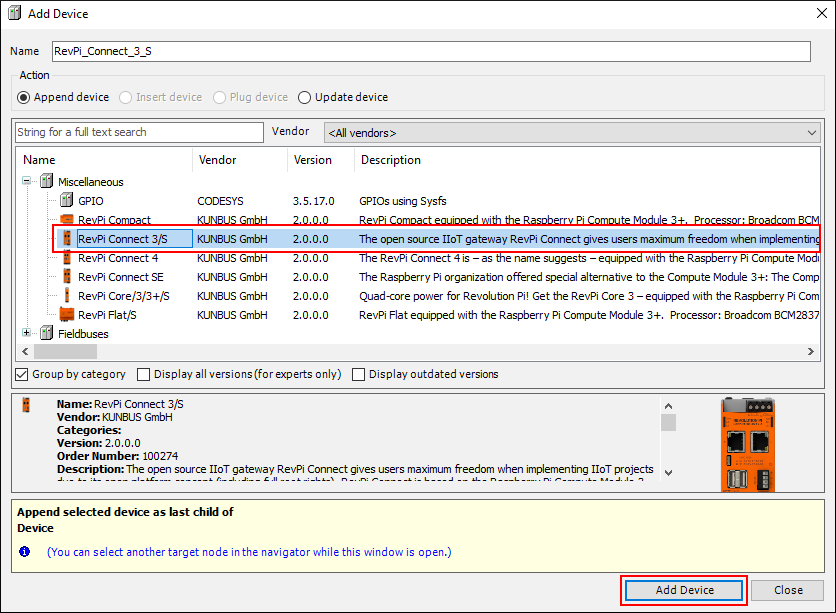
Task: Click the RevPi Connect SE device icon
Action: click(67, 277)
